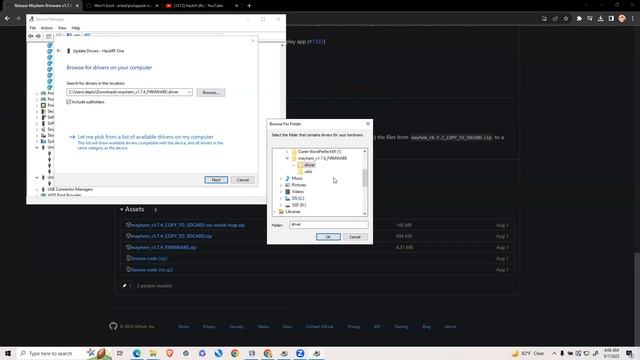Expand the Videos folder node
The width and height of the screenshot is (640, 360).
pos(281,192)
